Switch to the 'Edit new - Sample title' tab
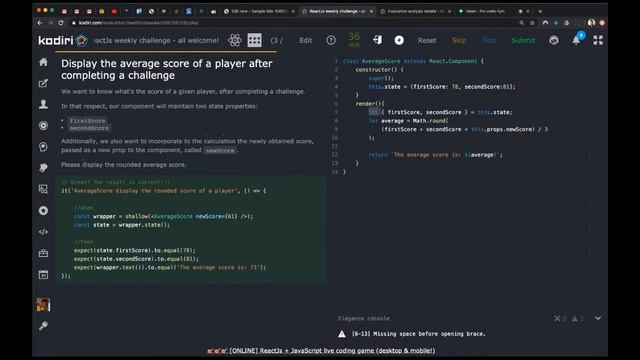 point(259,11)
